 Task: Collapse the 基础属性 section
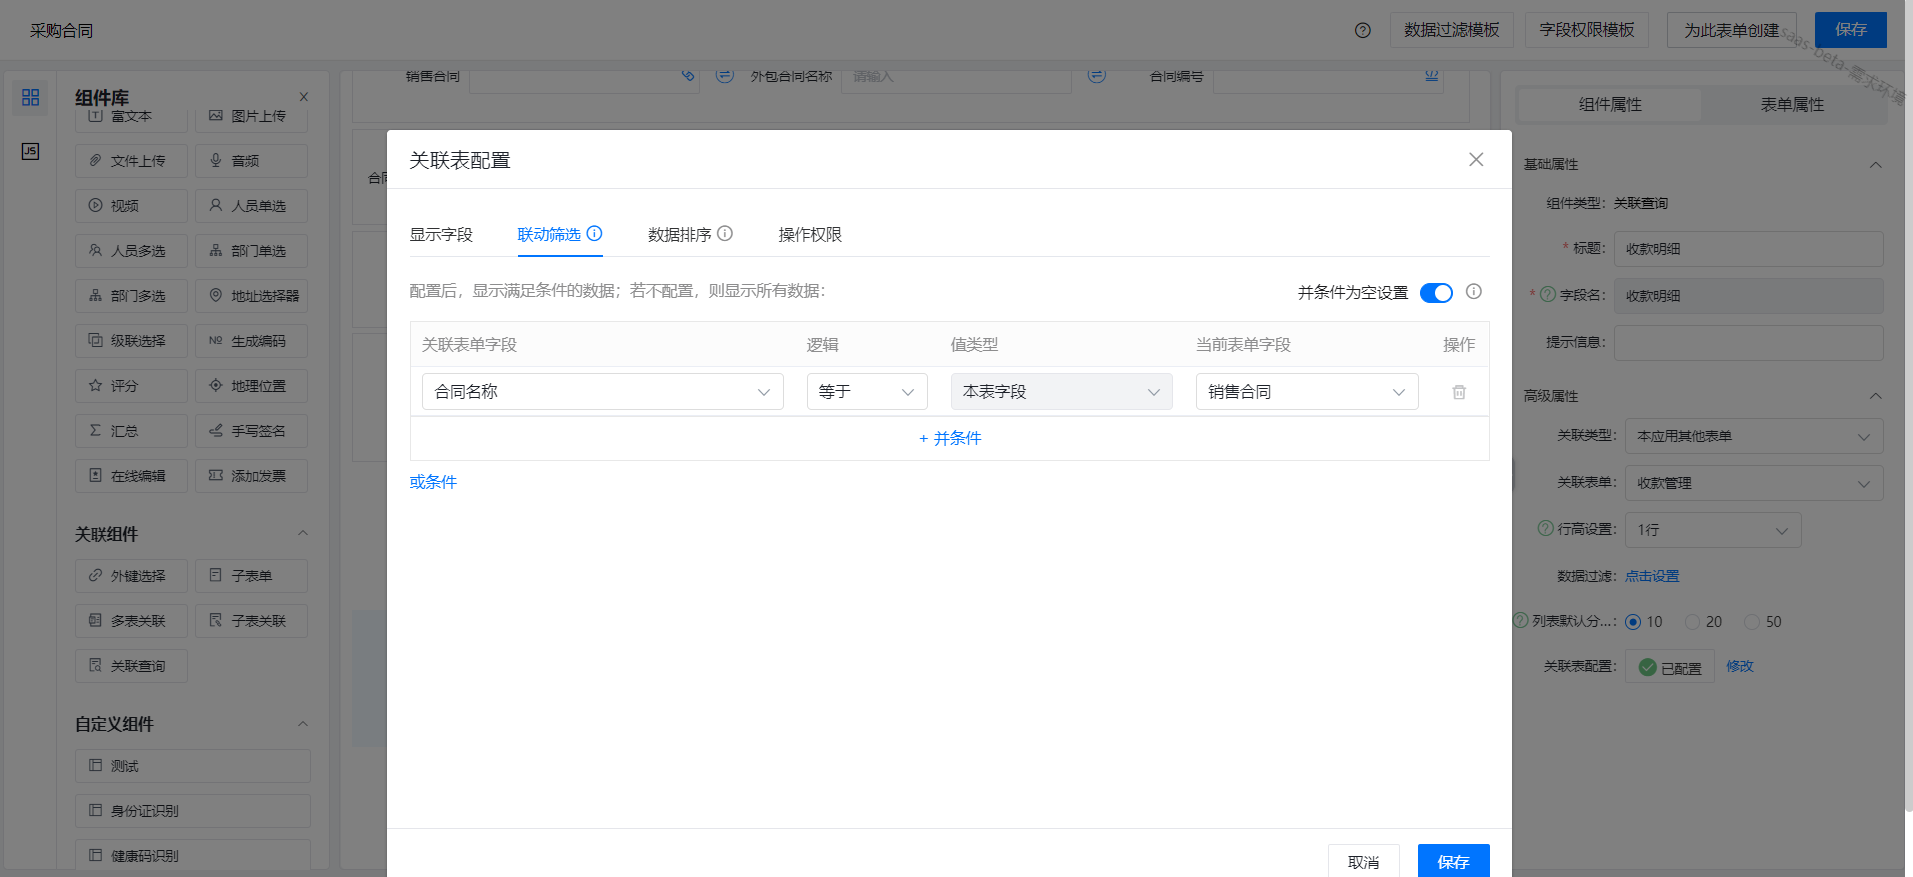[x=1876, y=164]
